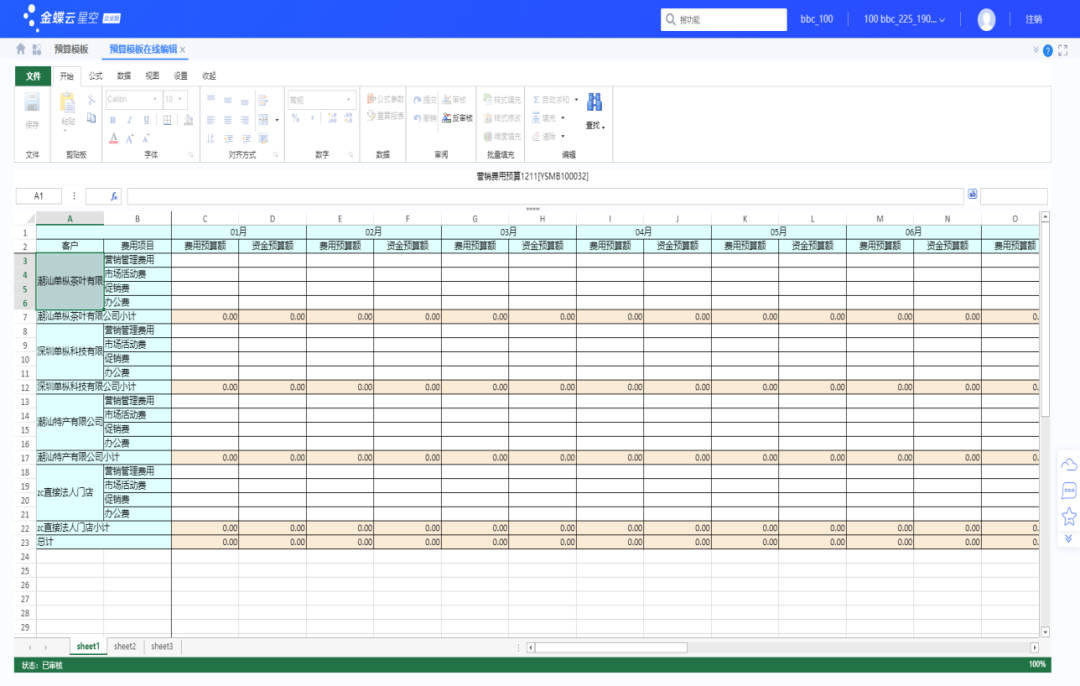Switch to sheet2 worksheet tab

tap(124, 647)
